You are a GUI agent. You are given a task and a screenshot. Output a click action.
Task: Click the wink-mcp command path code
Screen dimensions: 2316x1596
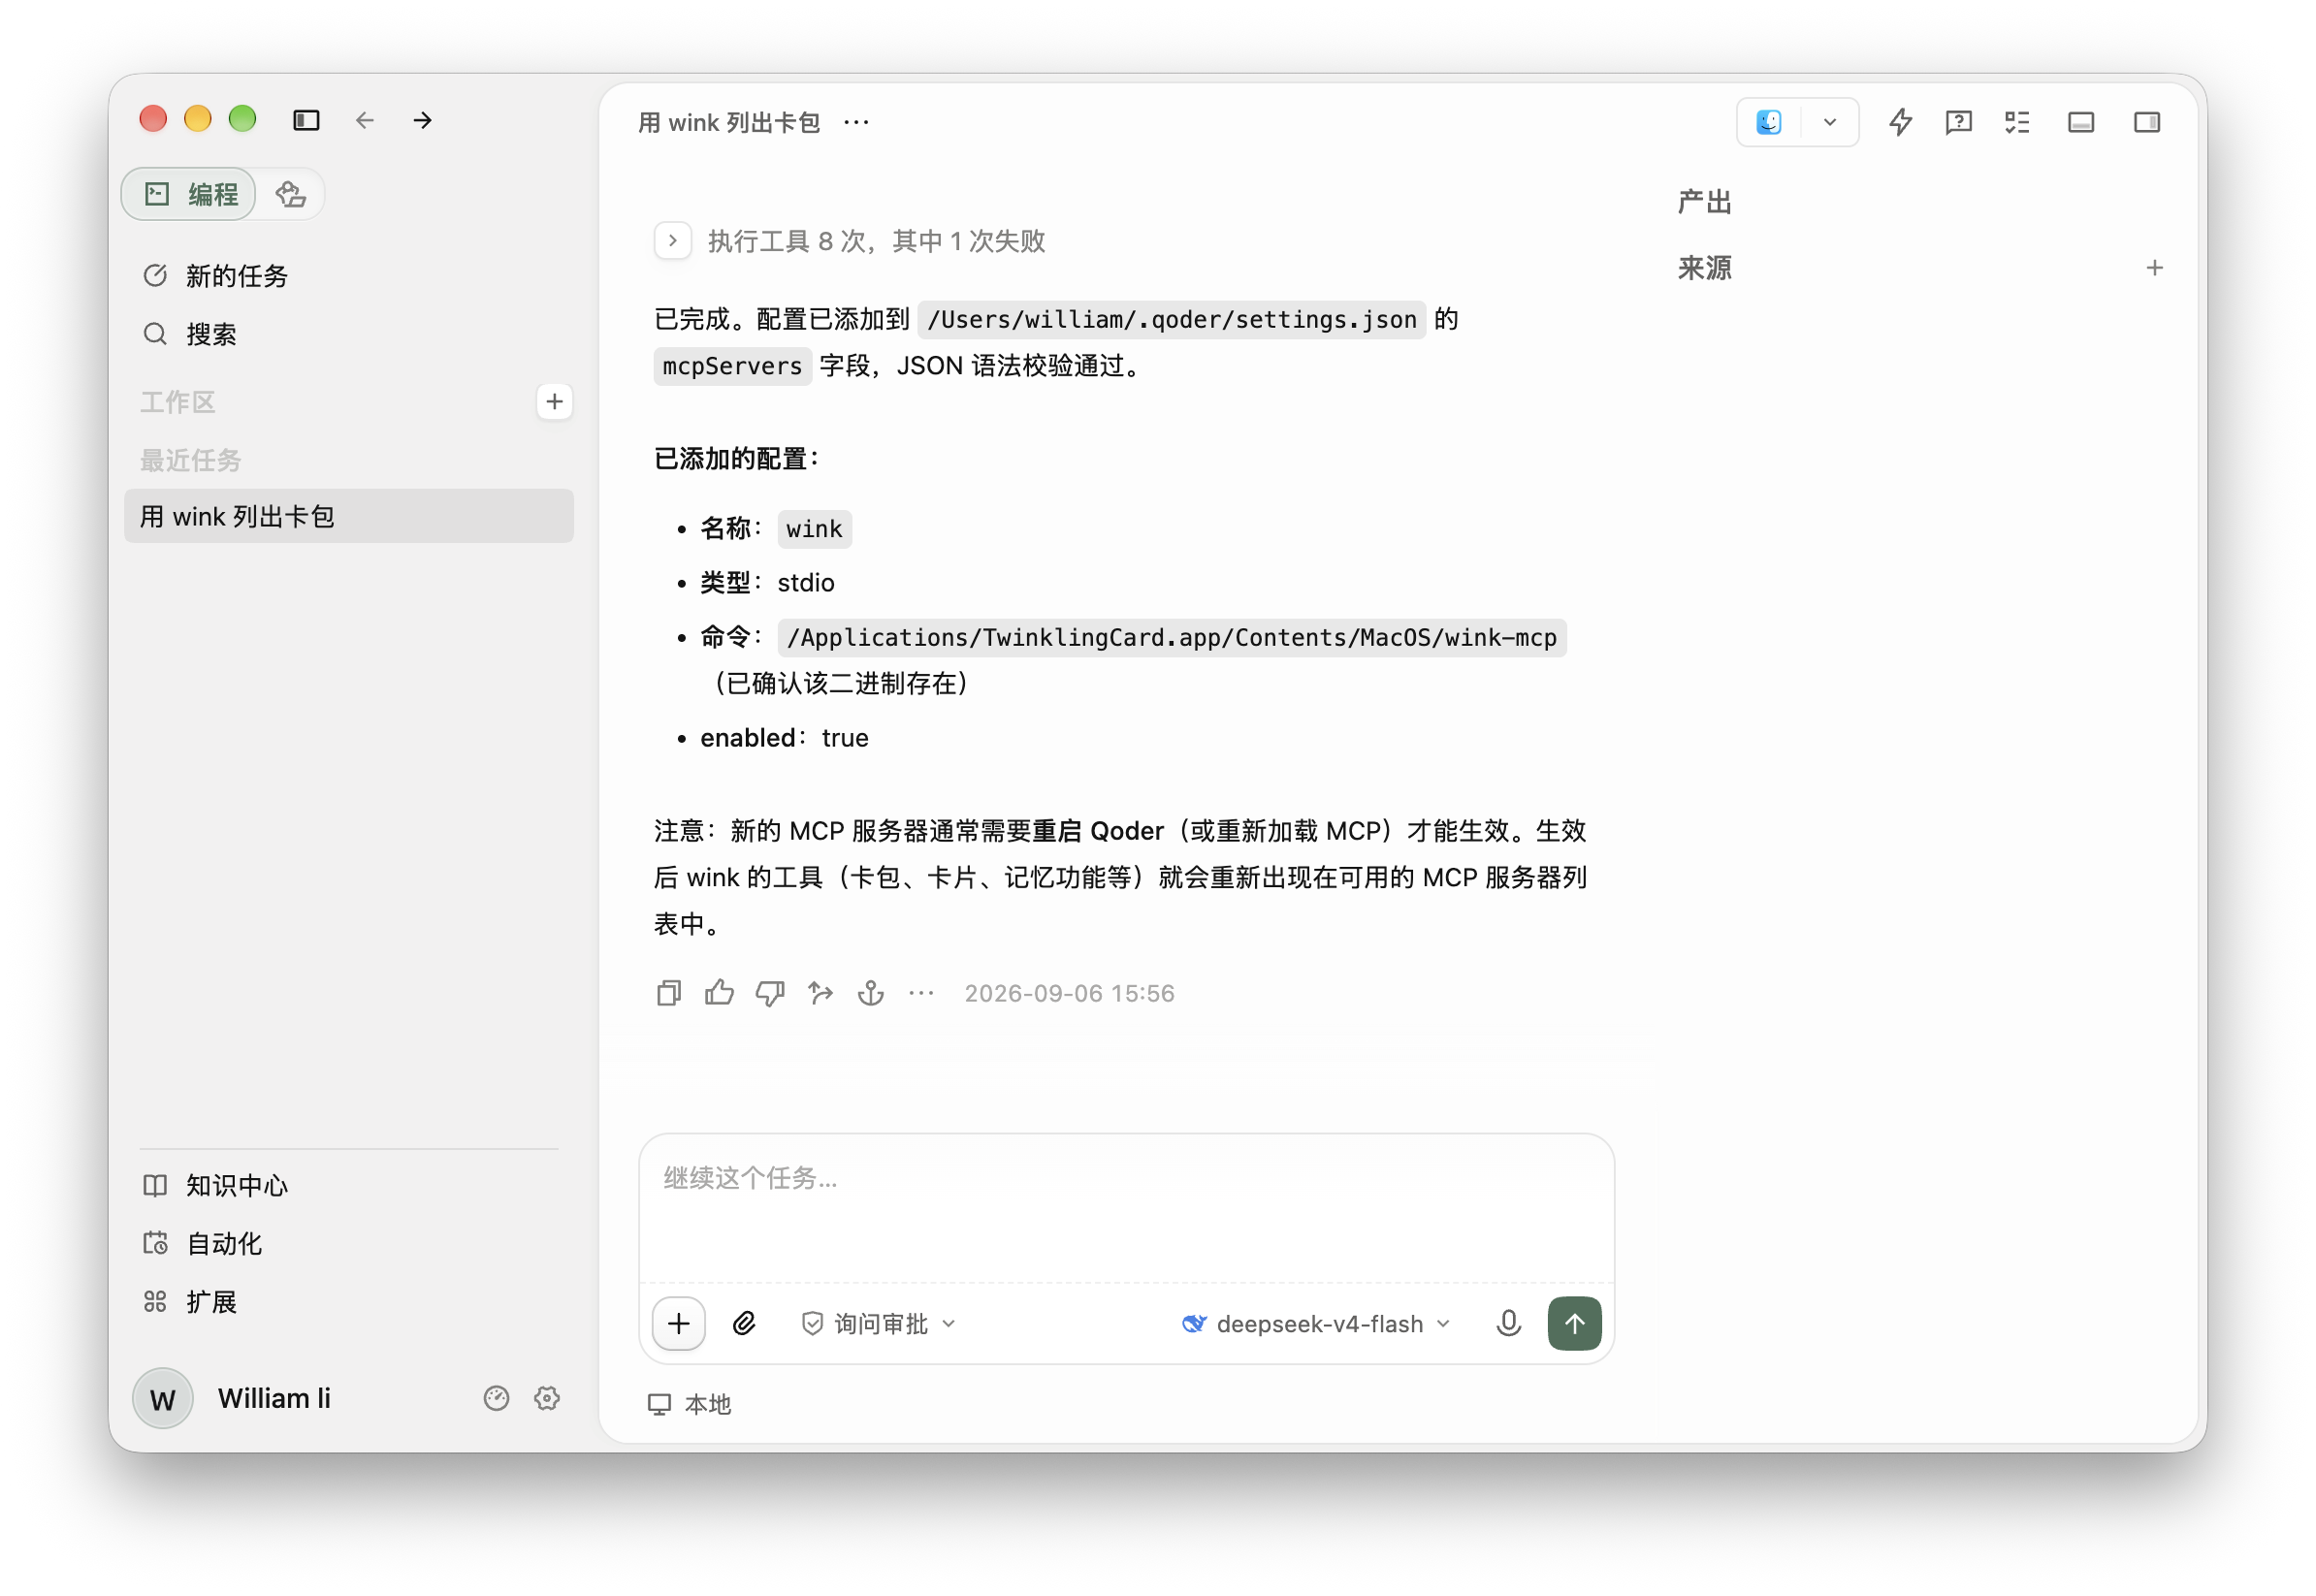pos(1172,638)
